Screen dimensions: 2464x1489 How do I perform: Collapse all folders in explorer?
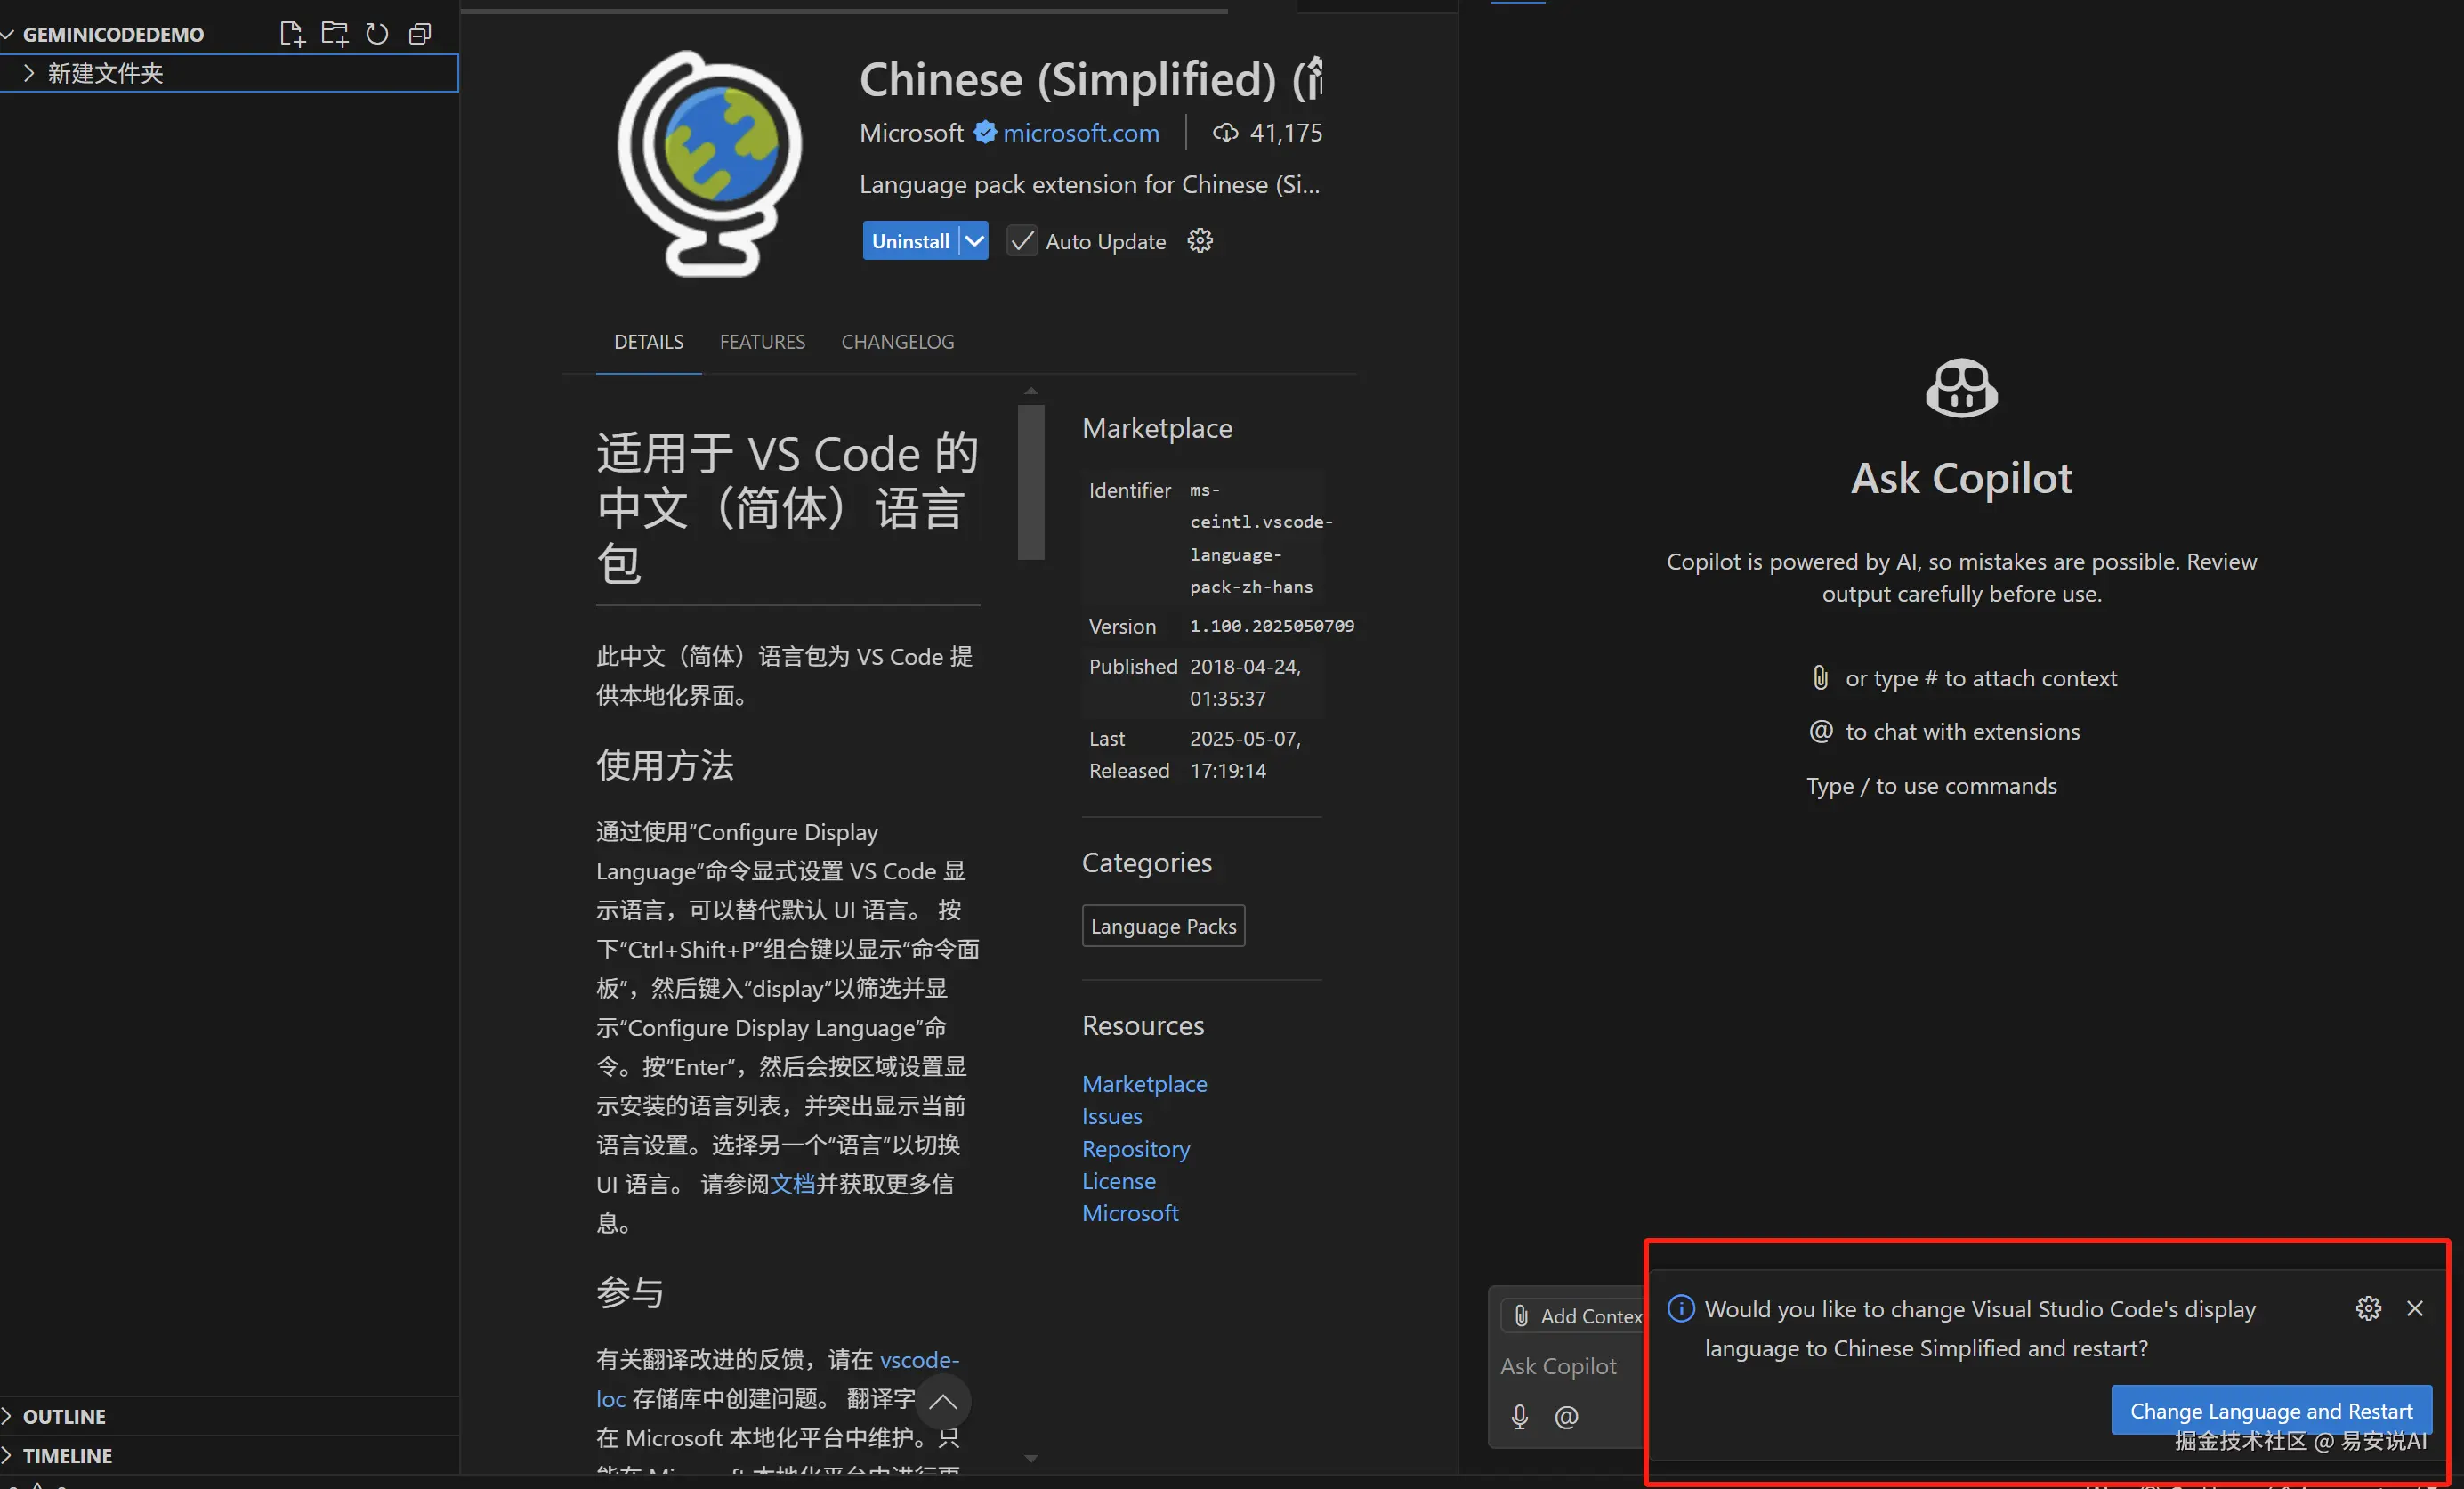pyautogui.click(x=420, y=34)
